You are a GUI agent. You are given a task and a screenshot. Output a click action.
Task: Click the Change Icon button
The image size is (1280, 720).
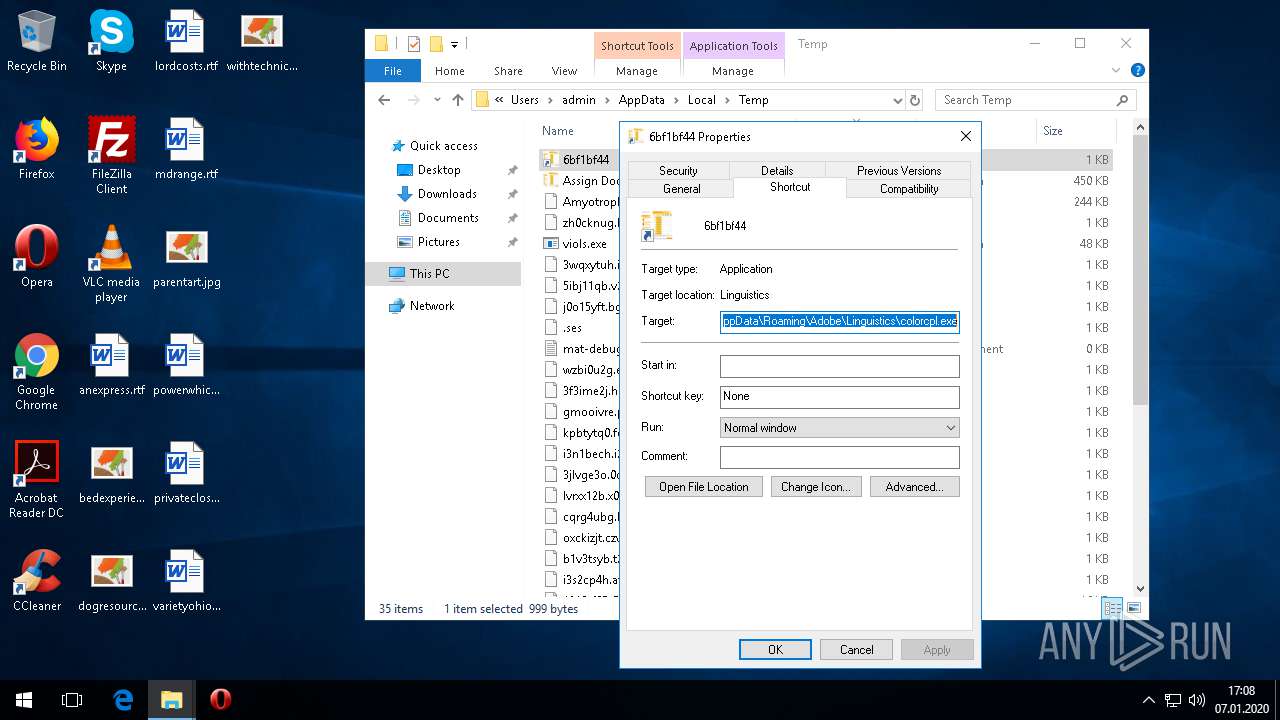[815, 487]
